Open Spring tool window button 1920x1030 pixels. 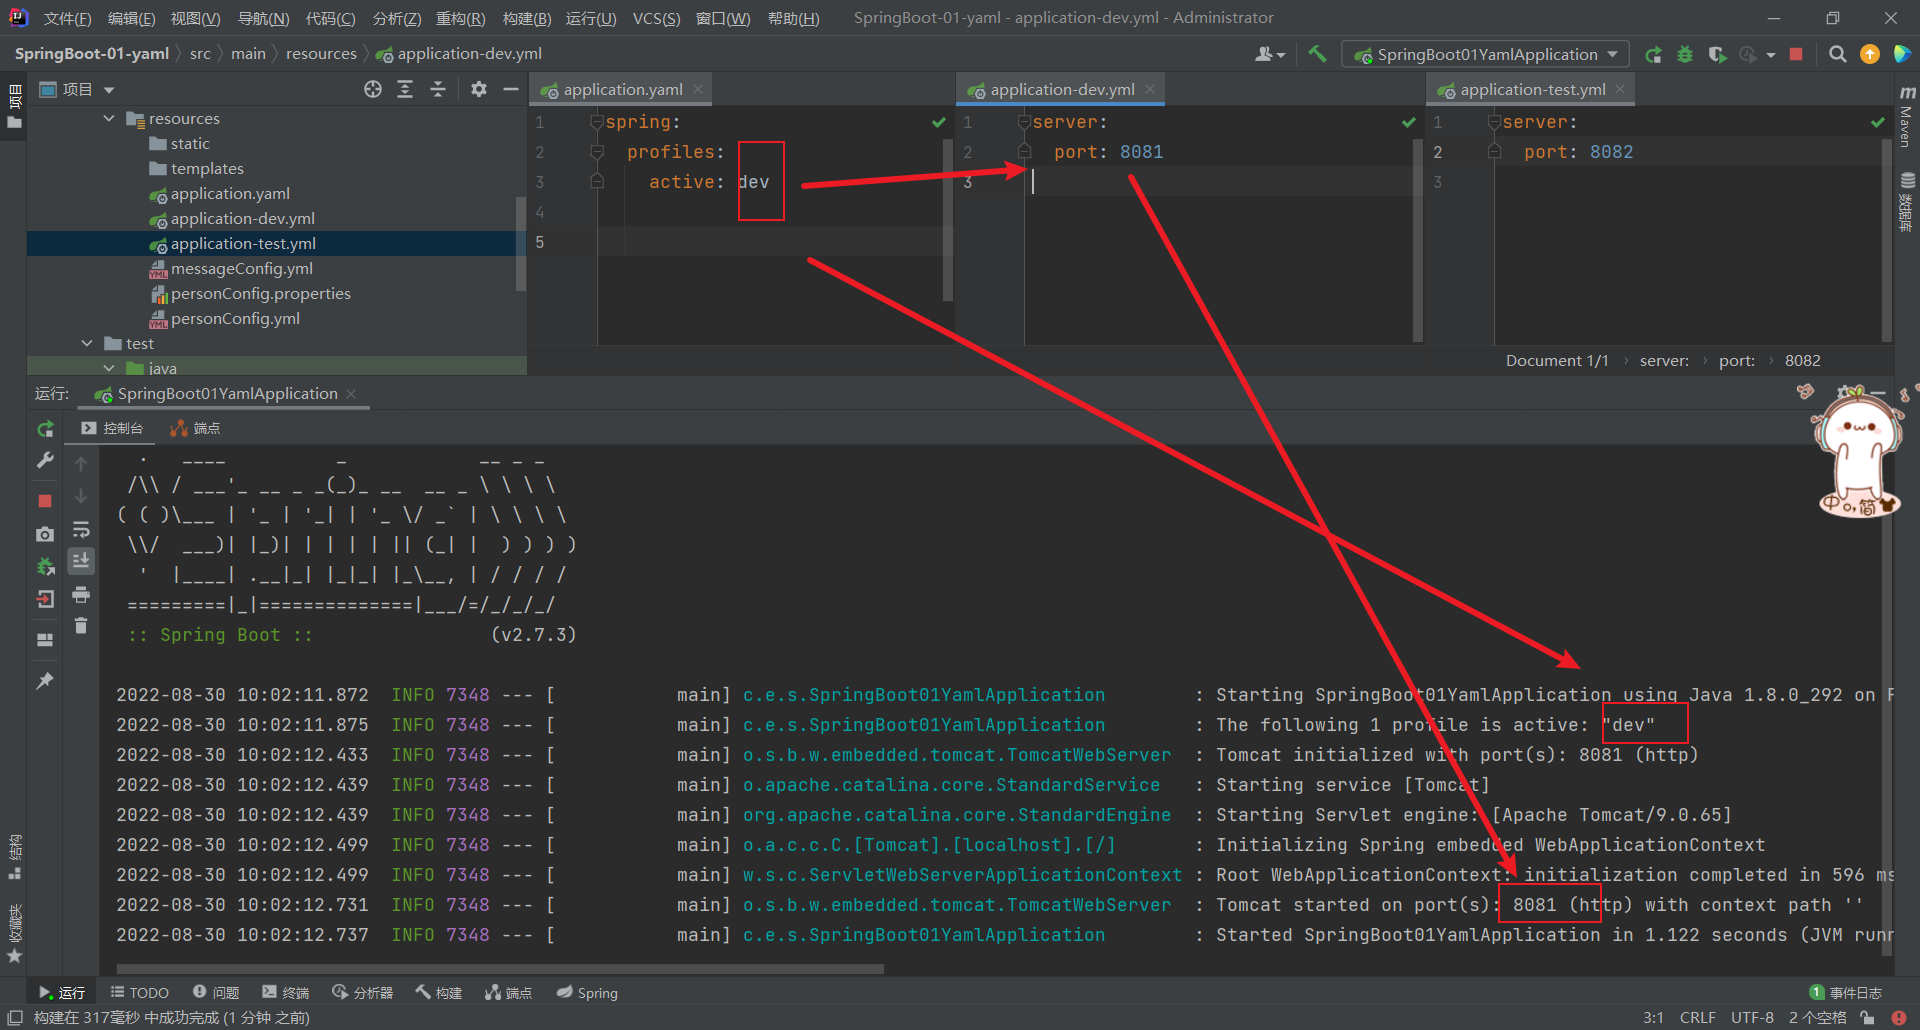[587, 992]
